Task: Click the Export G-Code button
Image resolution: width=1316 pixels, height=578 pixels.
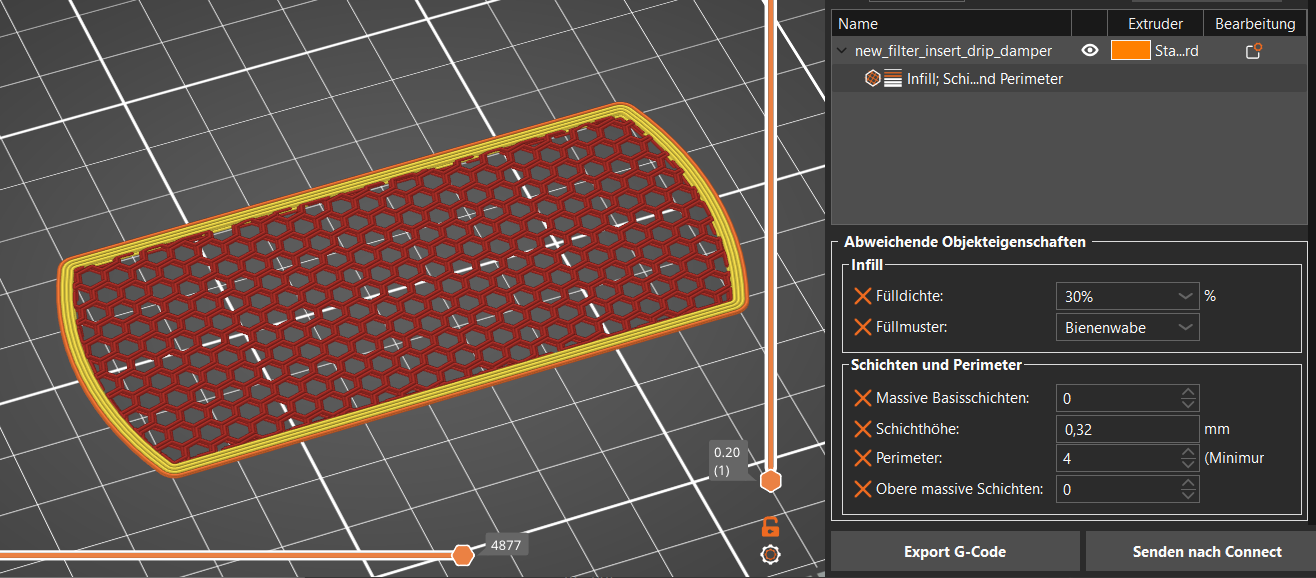Action: (955, 552)
